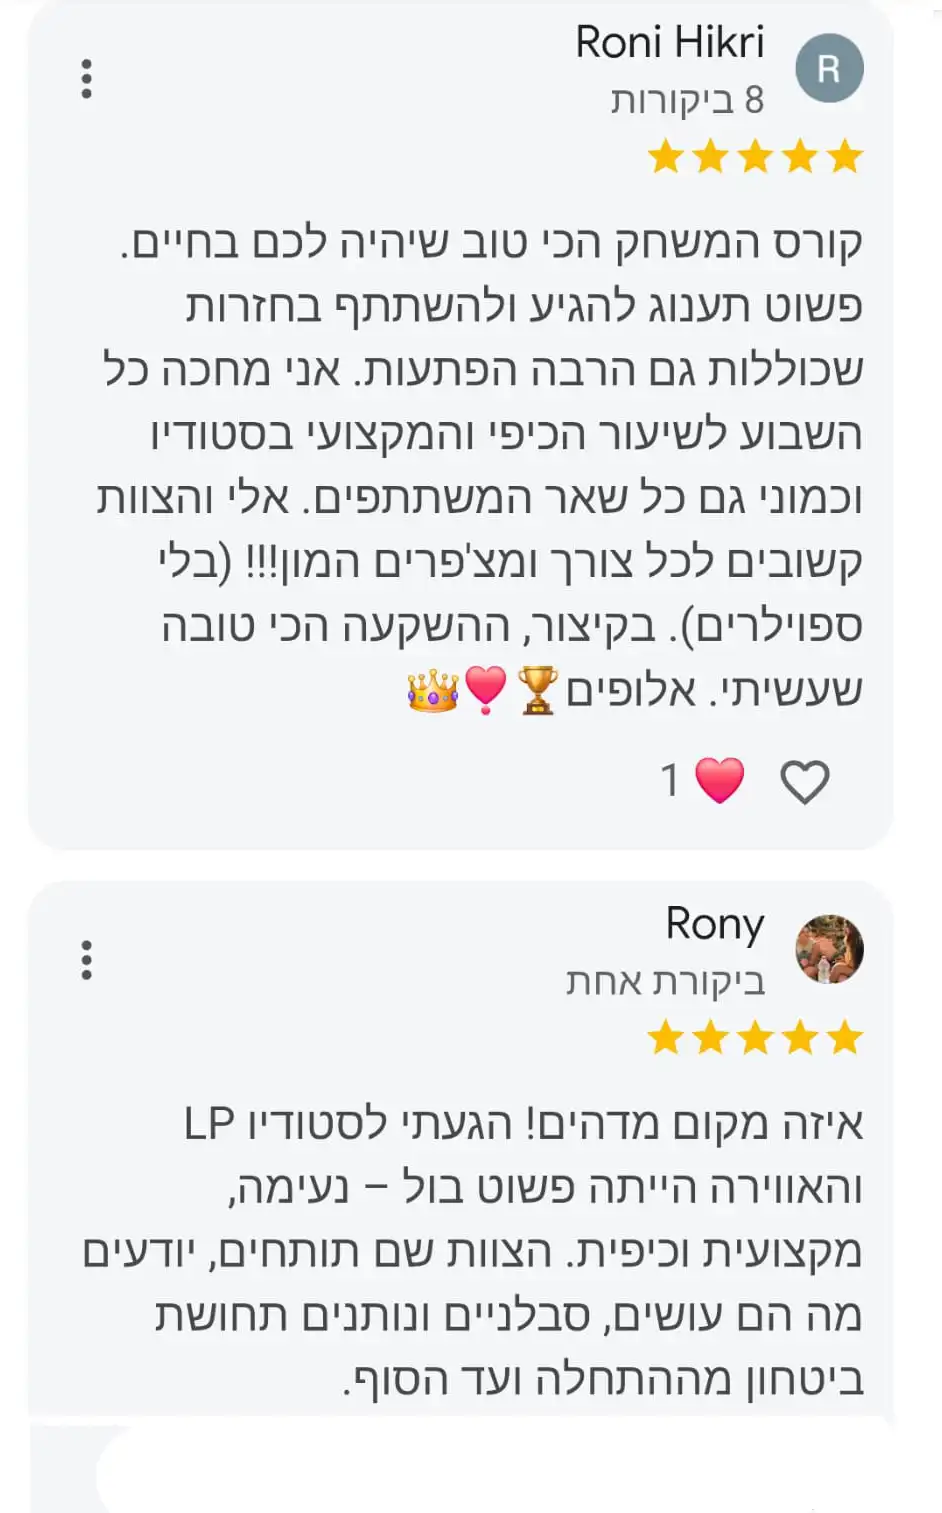Open the options menu on Roni Hikri's review
Image resolution: width=942 pixels, height=1513 pixels.
point(87,79)
